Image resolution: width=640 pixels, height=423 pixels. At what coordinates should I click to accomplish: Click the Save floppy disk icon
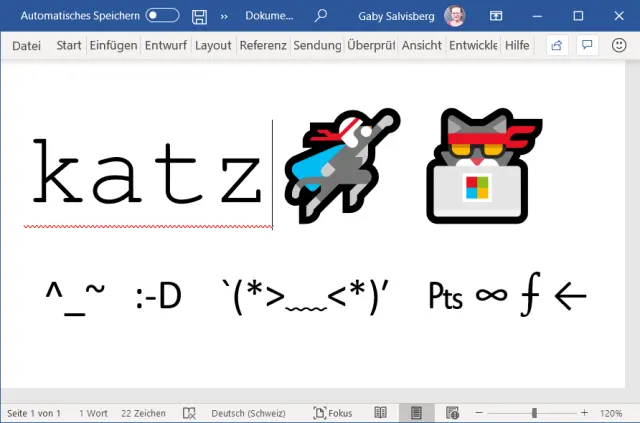point(199,17)
